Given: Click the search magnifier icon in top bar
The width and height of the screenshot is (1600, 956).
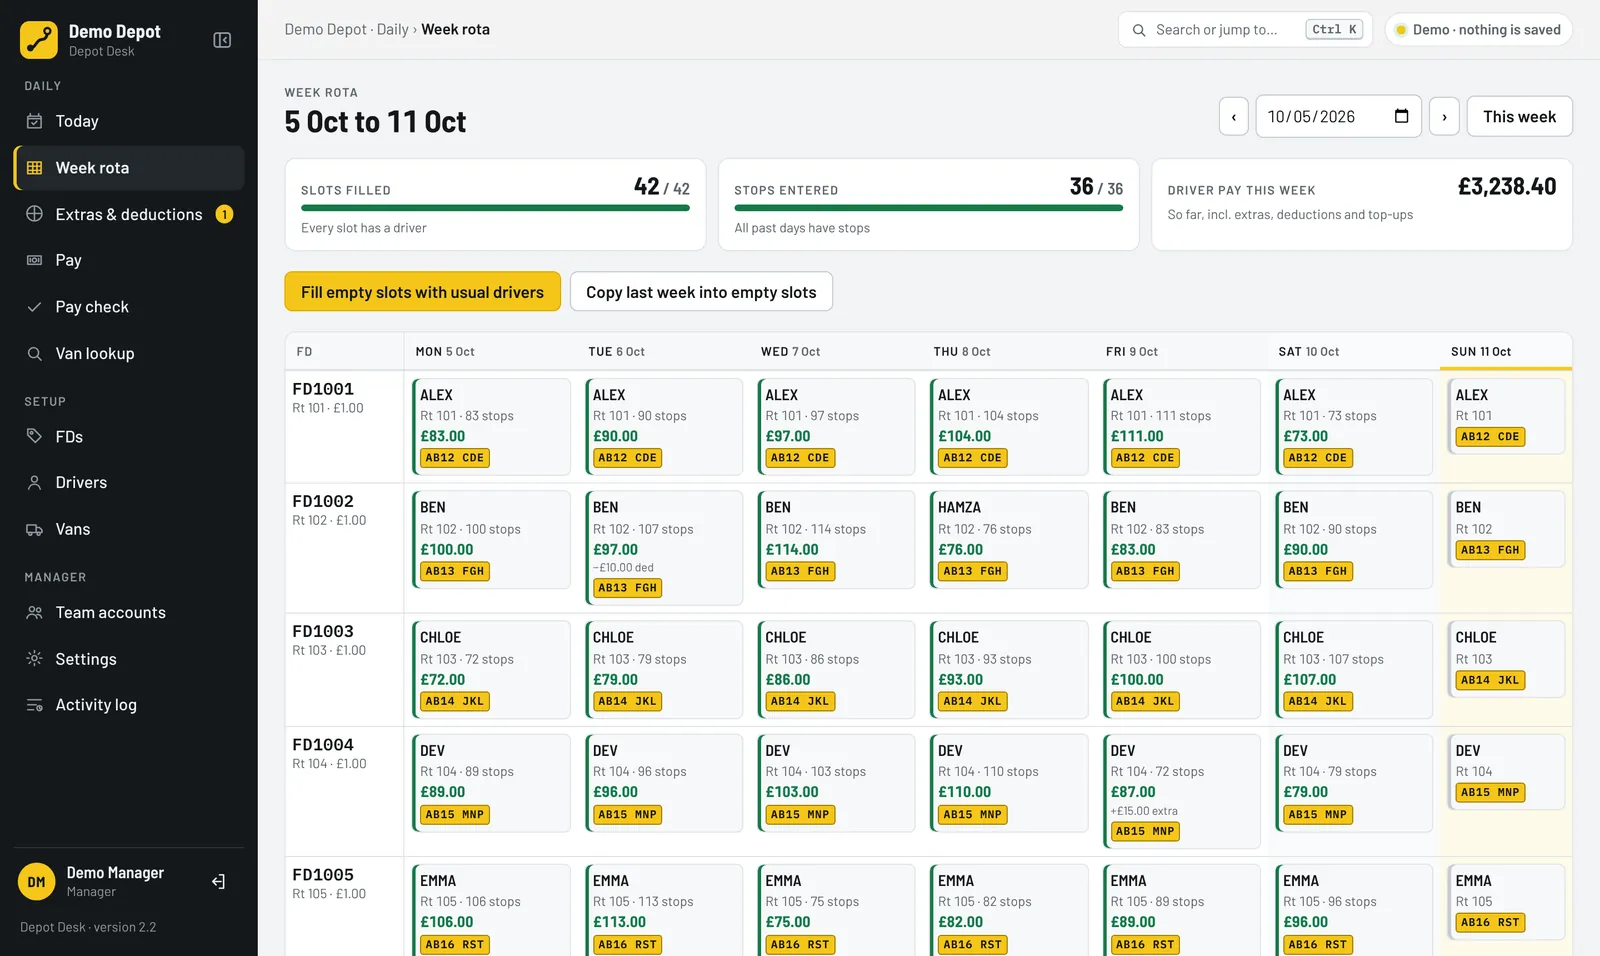Looking at the screenshot, I should (x=1138, y=30).
